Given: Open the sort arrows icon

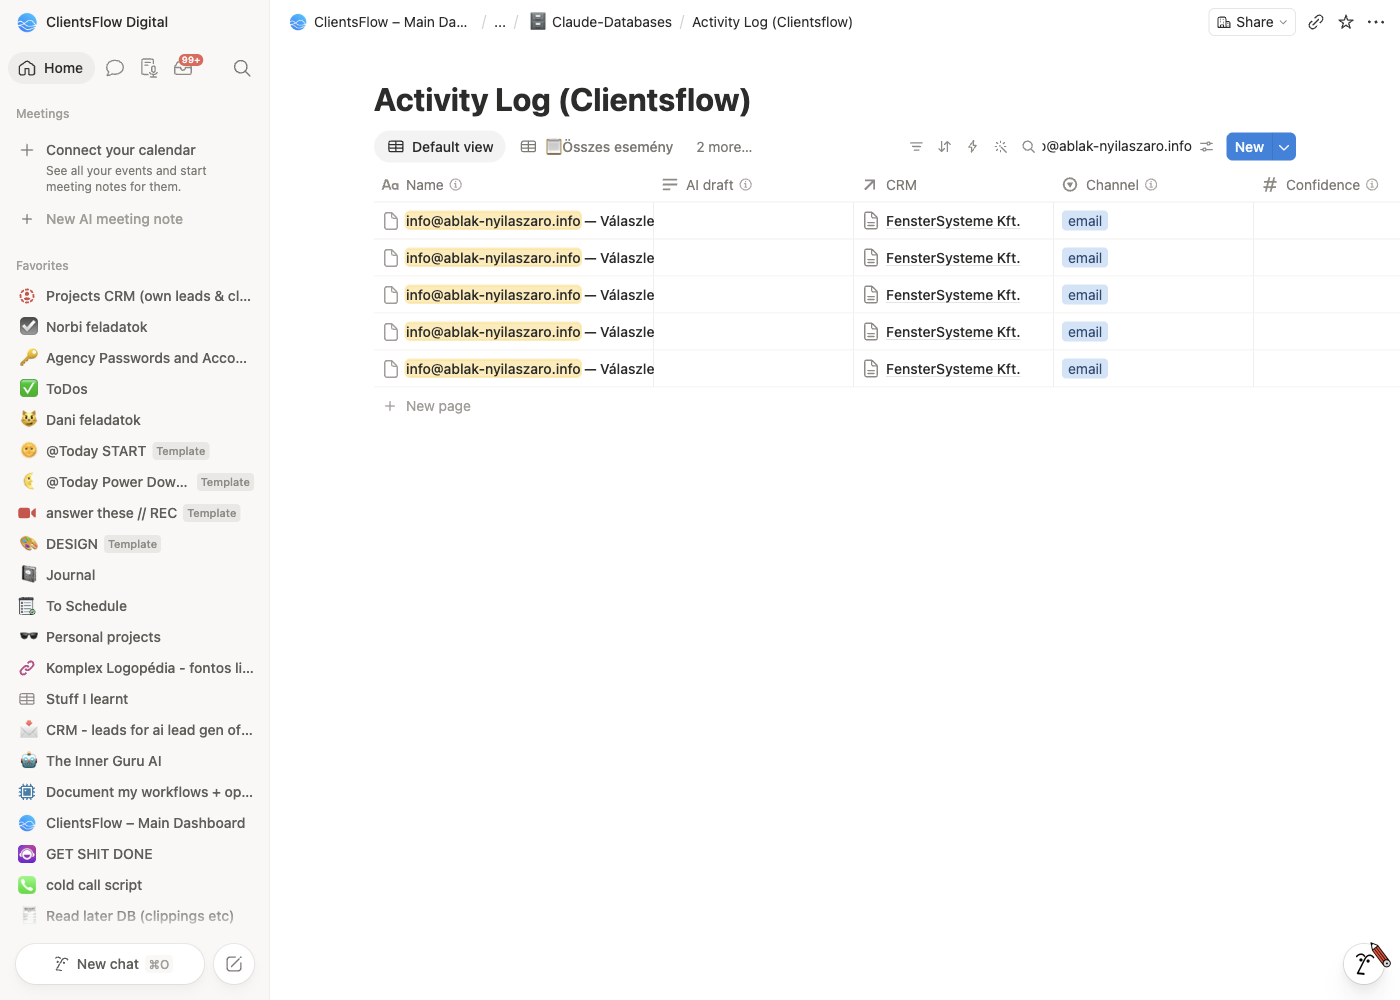Looking at the screenshot, I should pyautogui.click(x=944, y=147).
